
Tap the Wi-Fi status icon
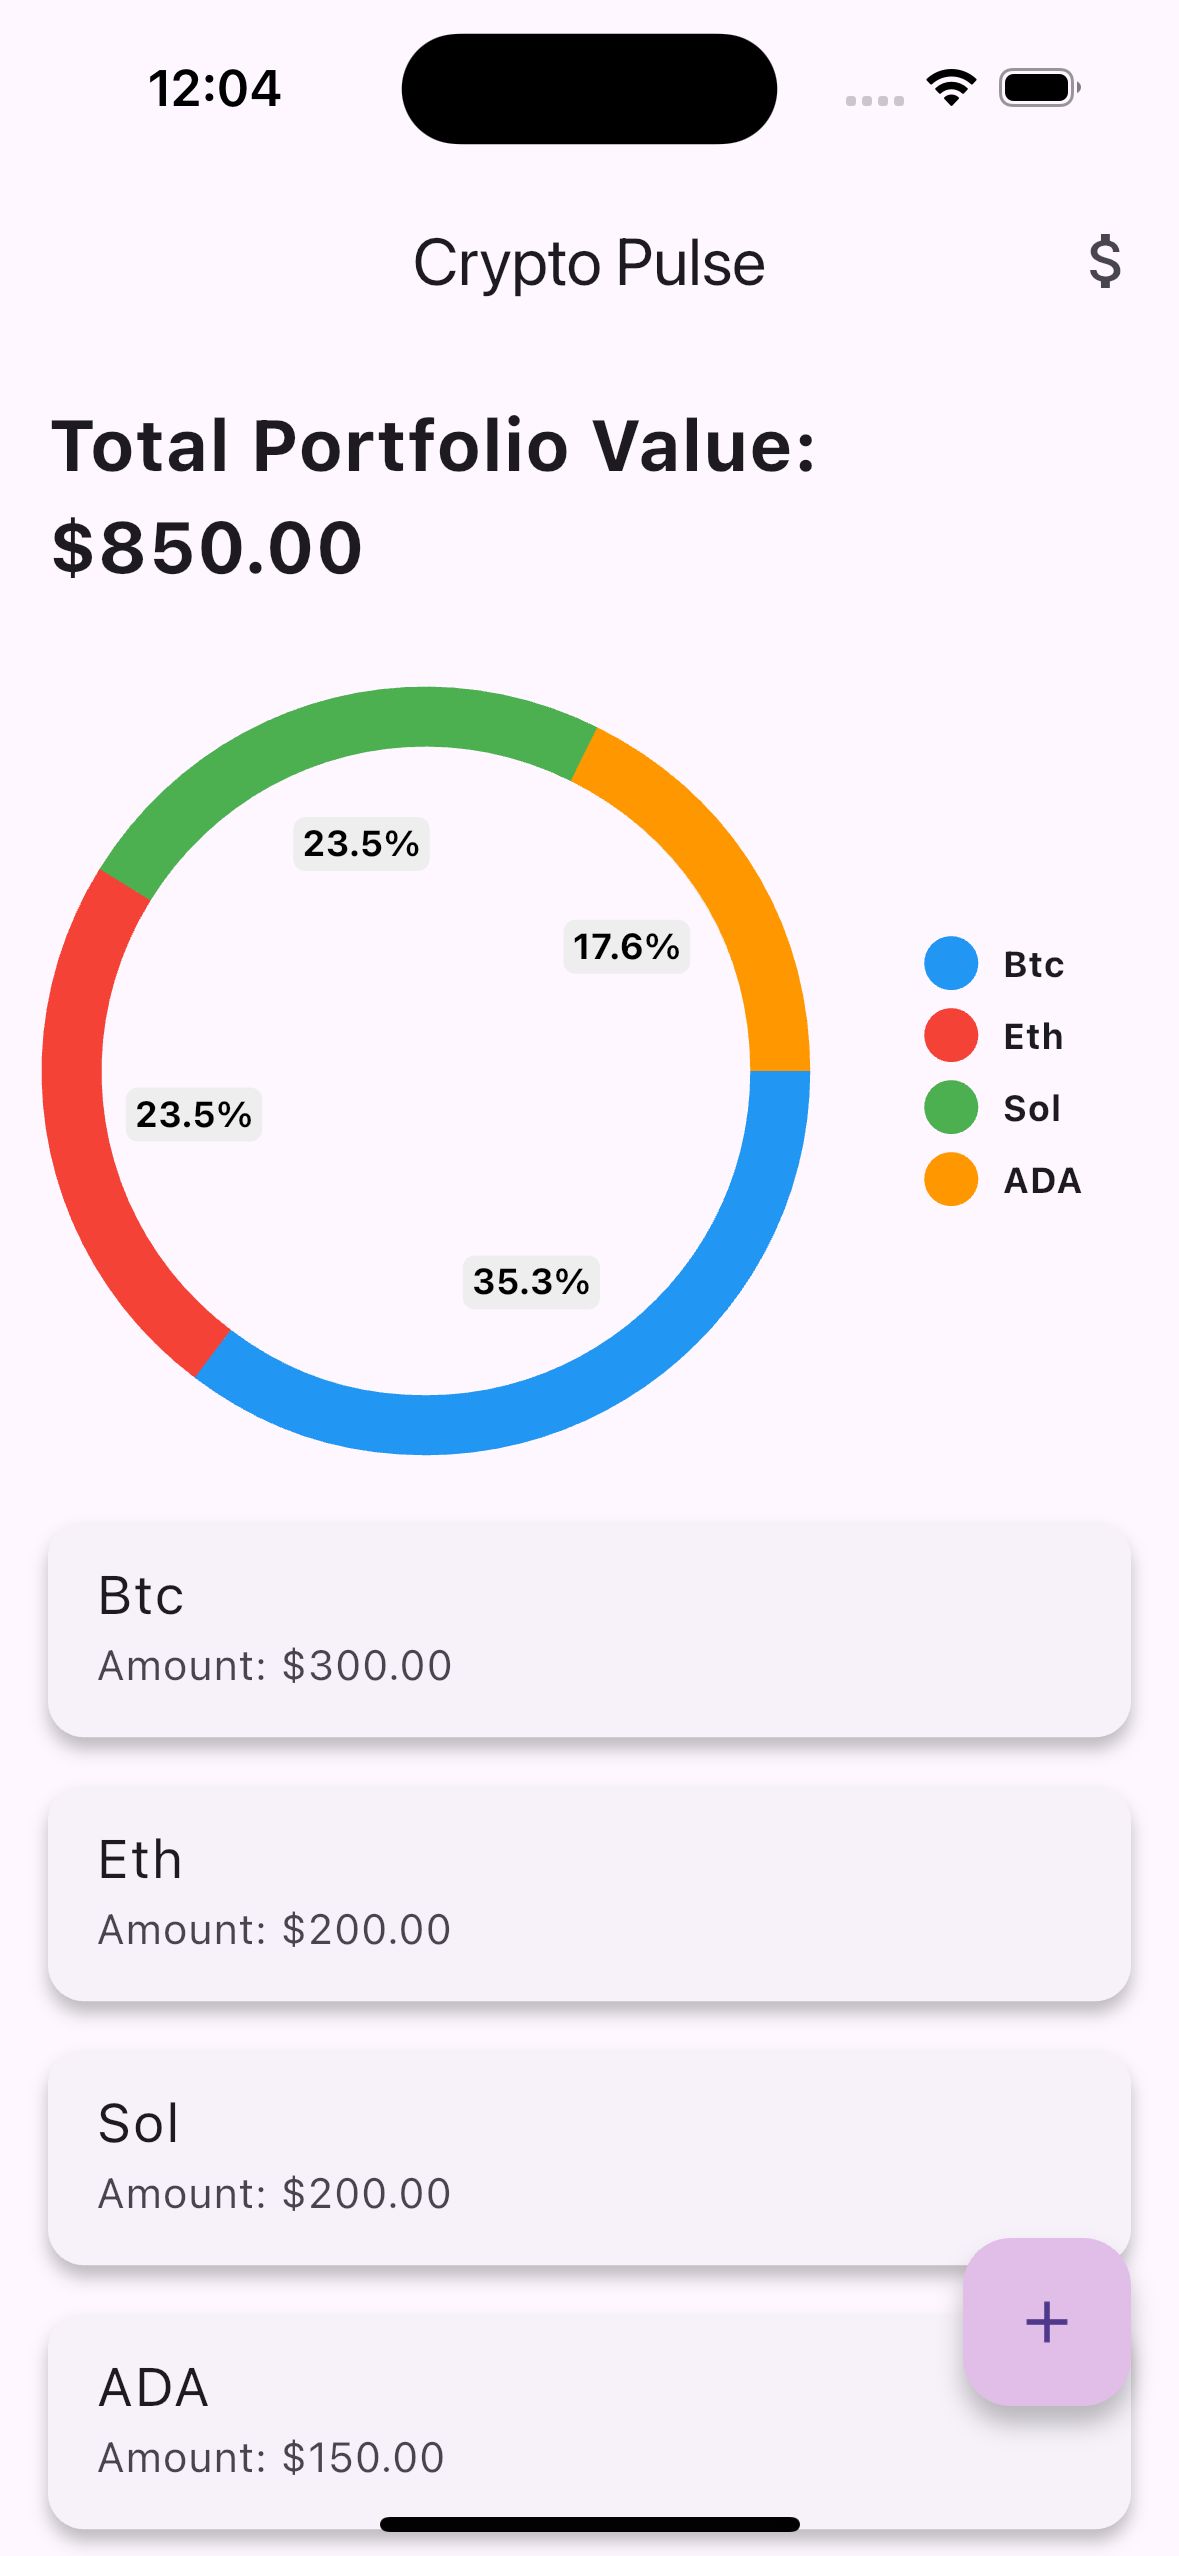click(x=951, y=88)
